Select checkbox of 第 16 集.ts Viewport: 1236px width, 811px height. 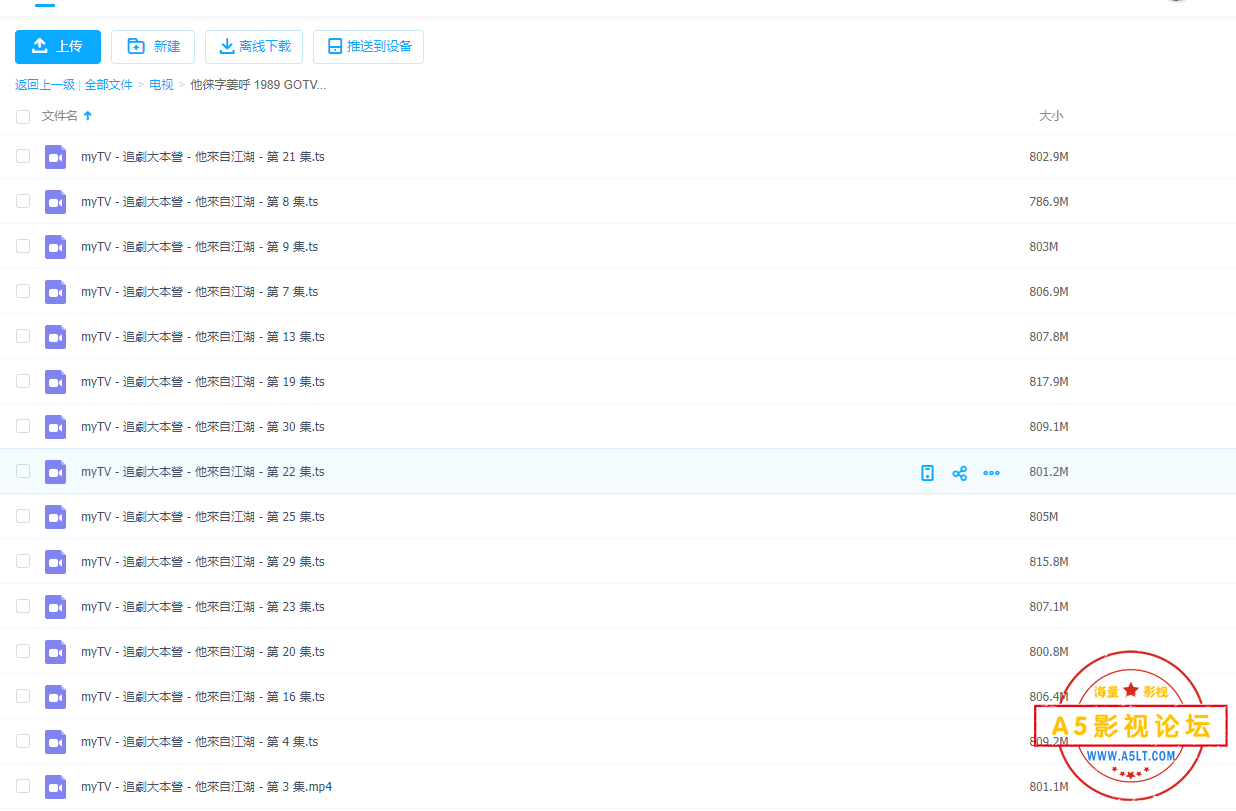click(x=23, y=696)
